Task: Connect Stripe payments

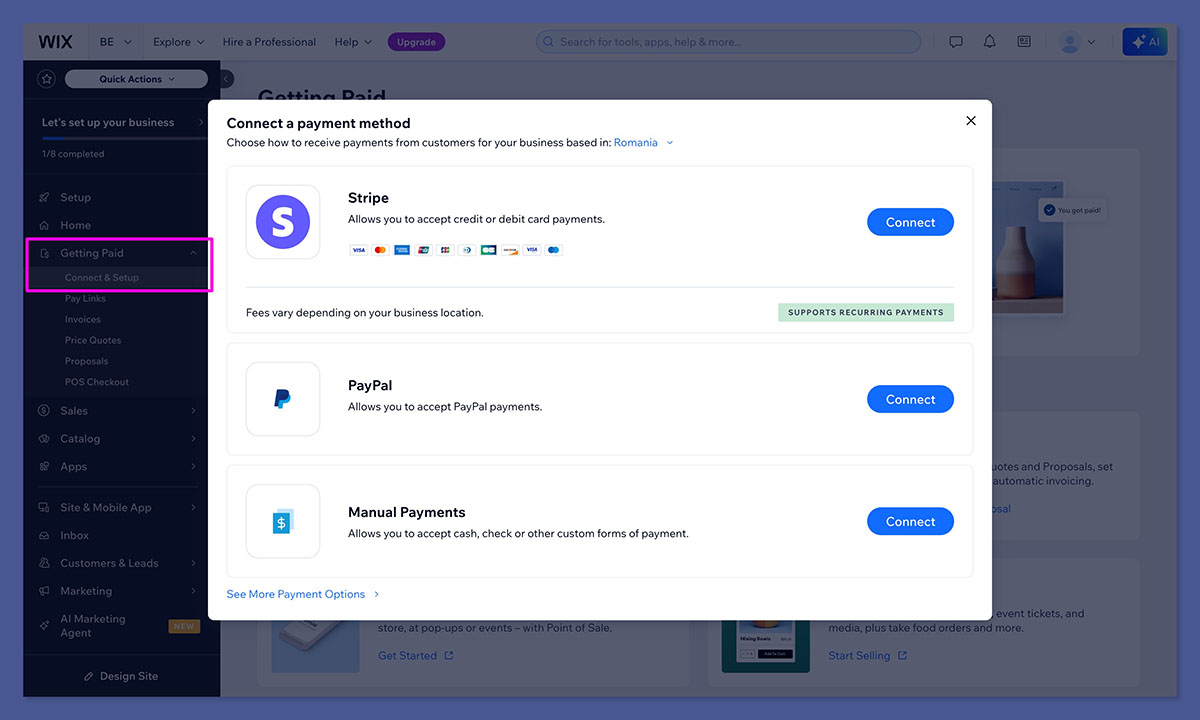Action: pos(910,223)
